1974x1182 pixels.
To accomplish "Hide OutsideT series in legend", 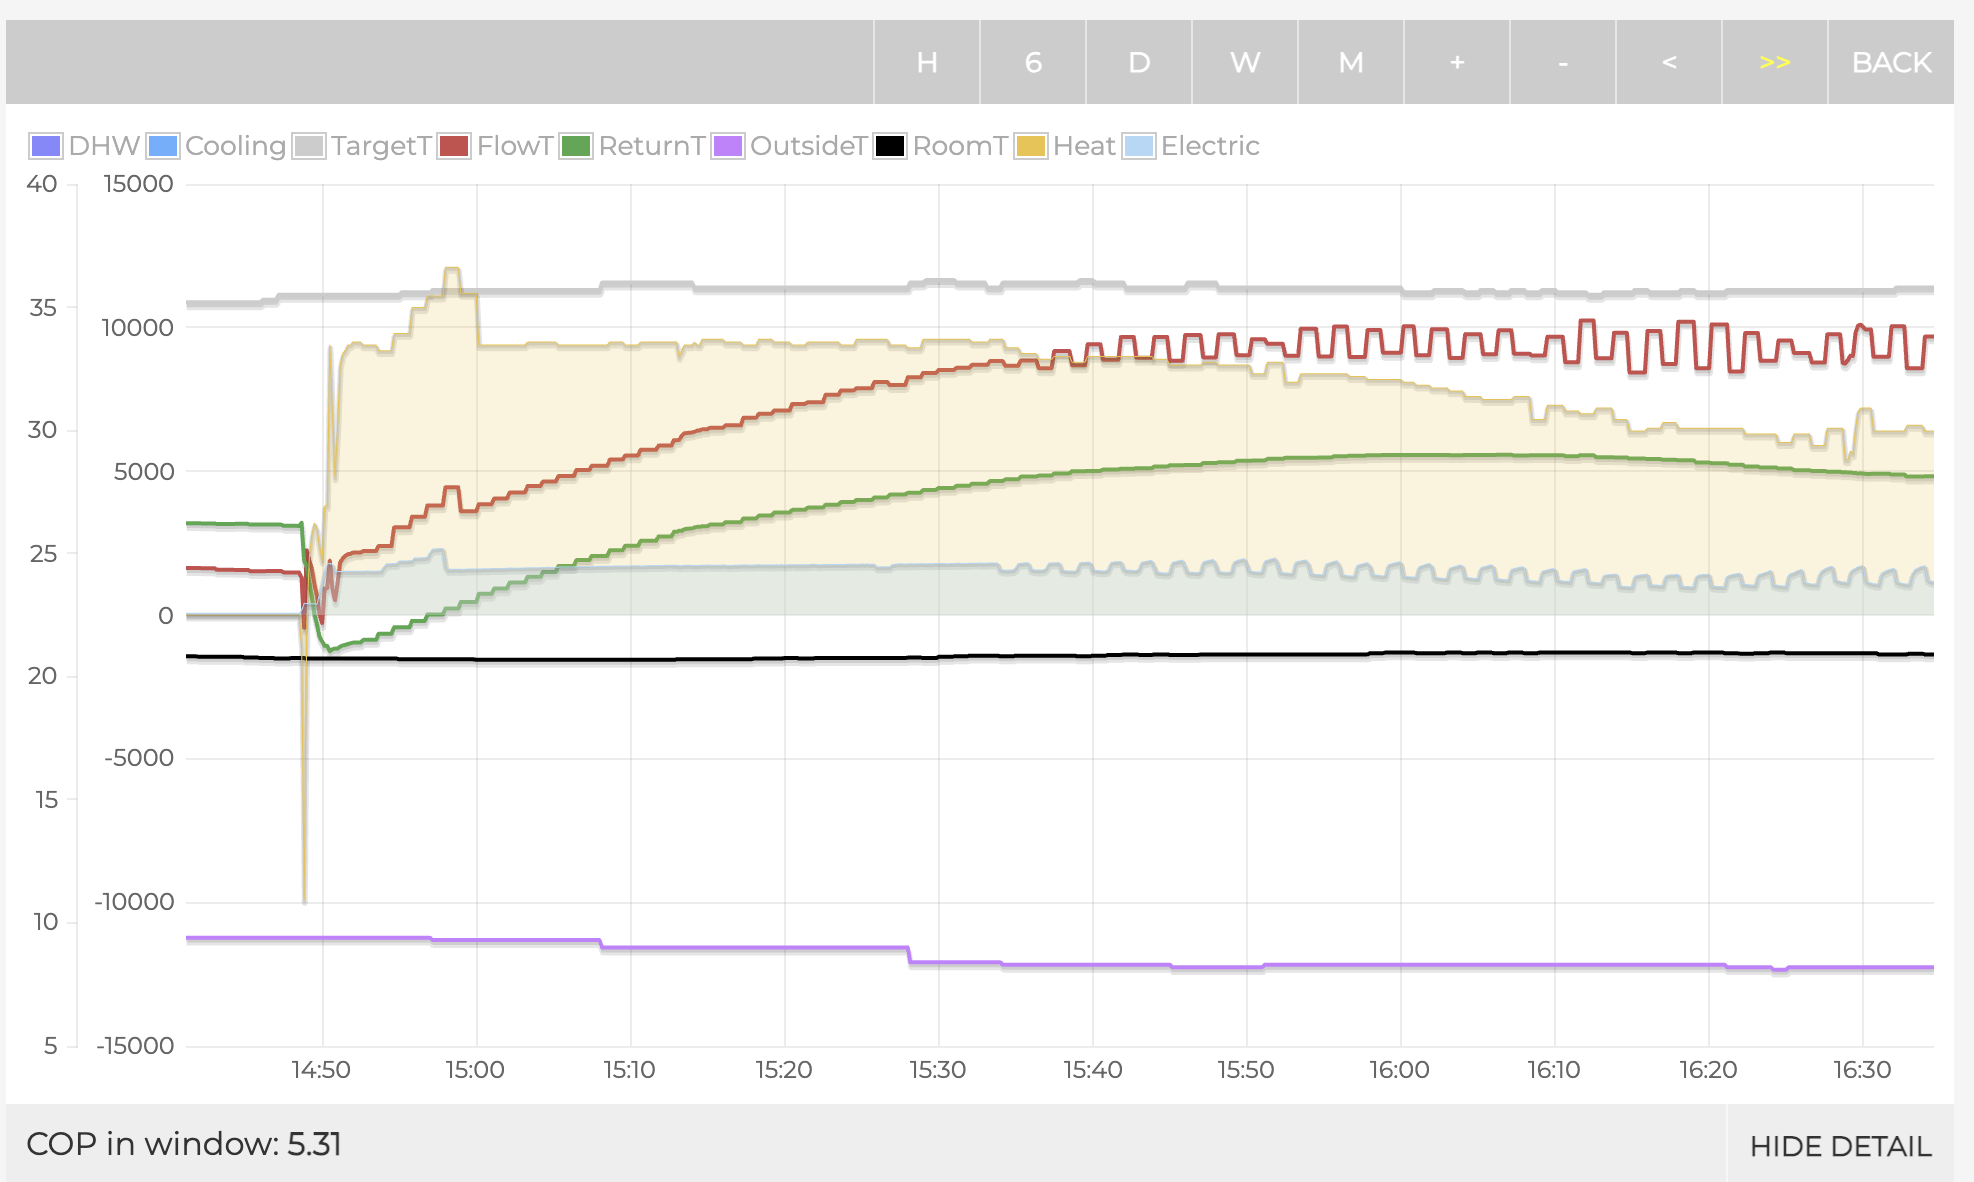I will (728, 146).
